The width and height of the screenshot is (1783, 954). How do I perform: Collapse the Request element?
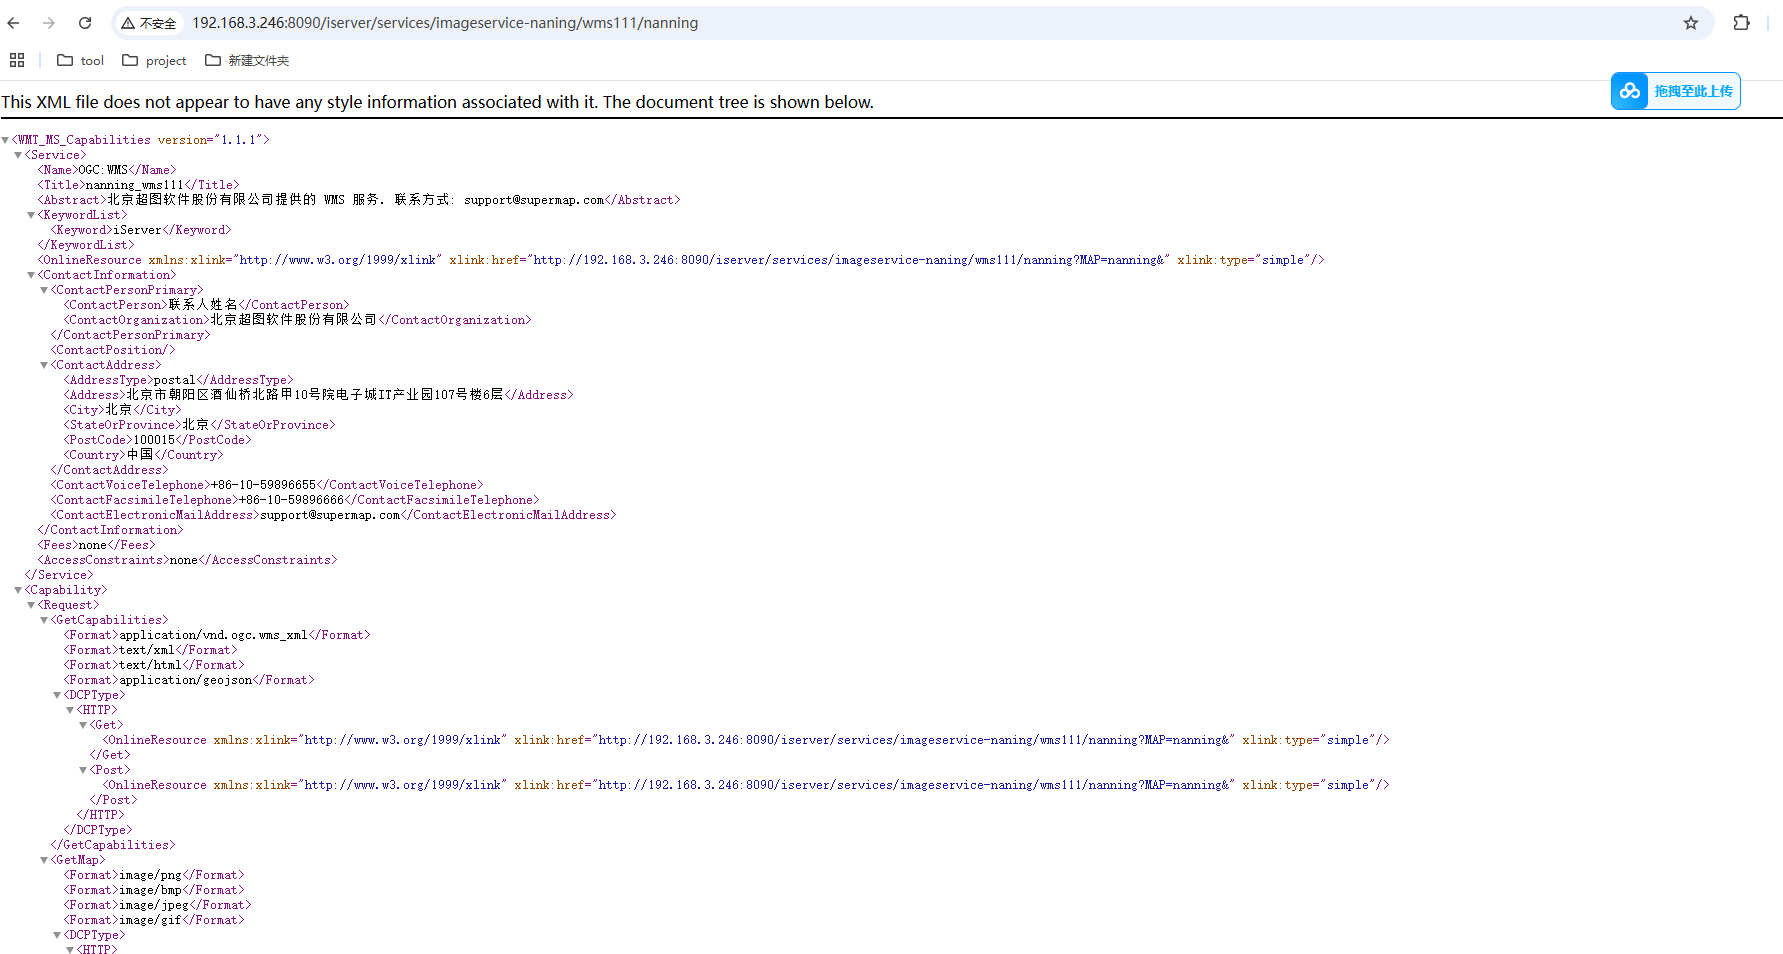(x=31, y=604)
